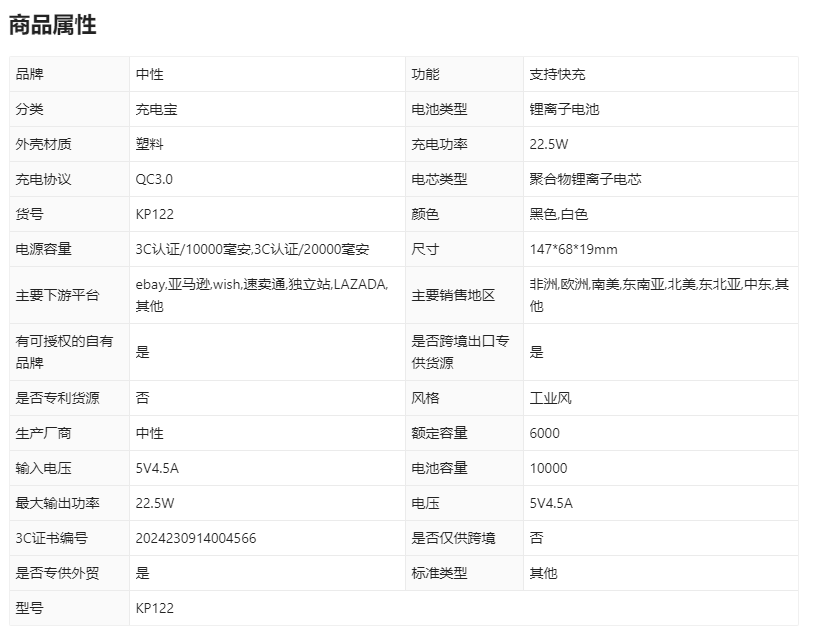
Task: Select the 锂离子电池 battery type cell
Action: 564,109
